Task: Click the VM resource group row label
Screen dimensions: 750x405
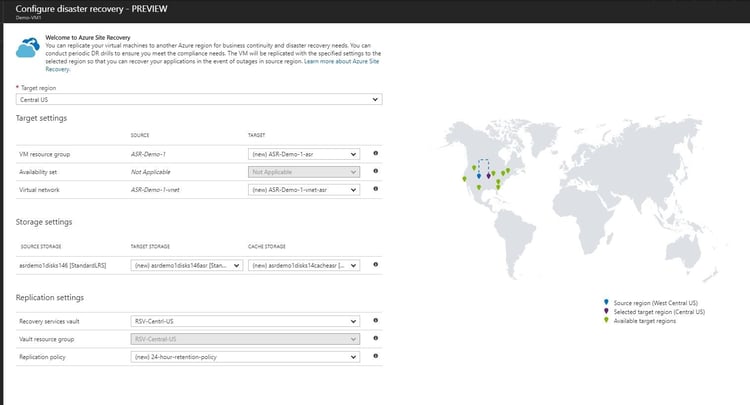Action: coord(44,154)
